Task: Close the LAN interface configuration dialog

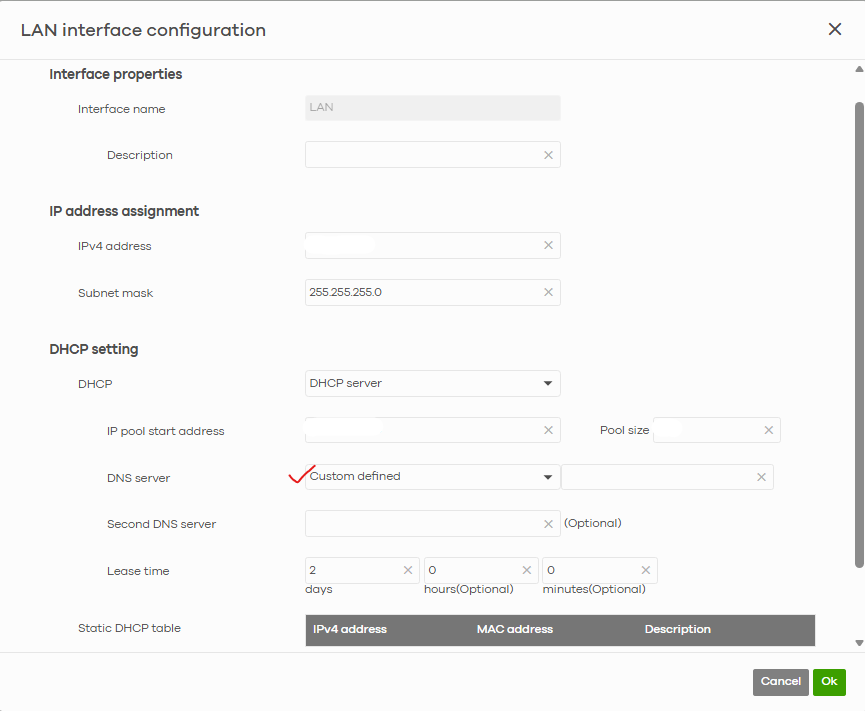Action: pyautogui.click(x=835, y=30)
